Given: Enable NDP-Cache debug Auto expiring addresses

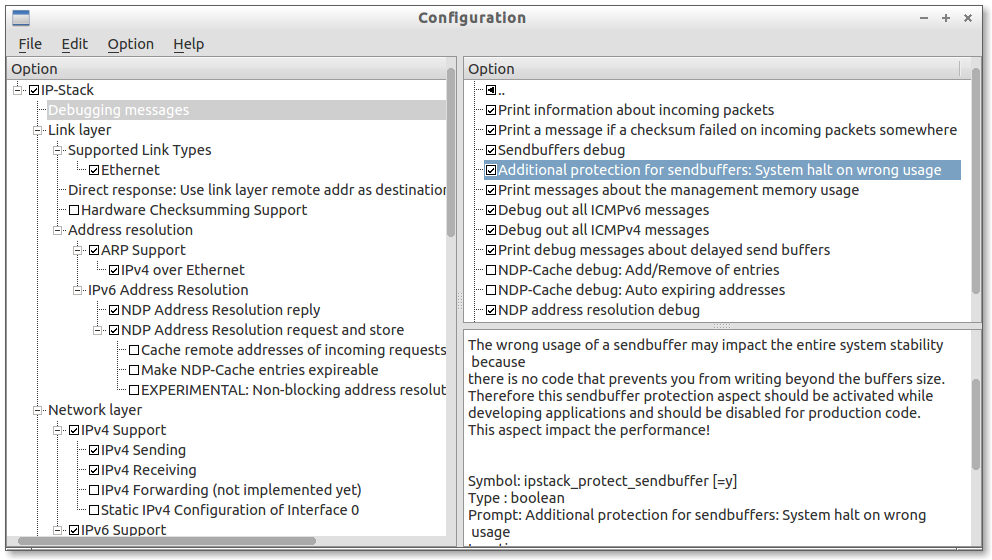Looking at the screenshot, I should pyautogui.click(x=491, y=290).
